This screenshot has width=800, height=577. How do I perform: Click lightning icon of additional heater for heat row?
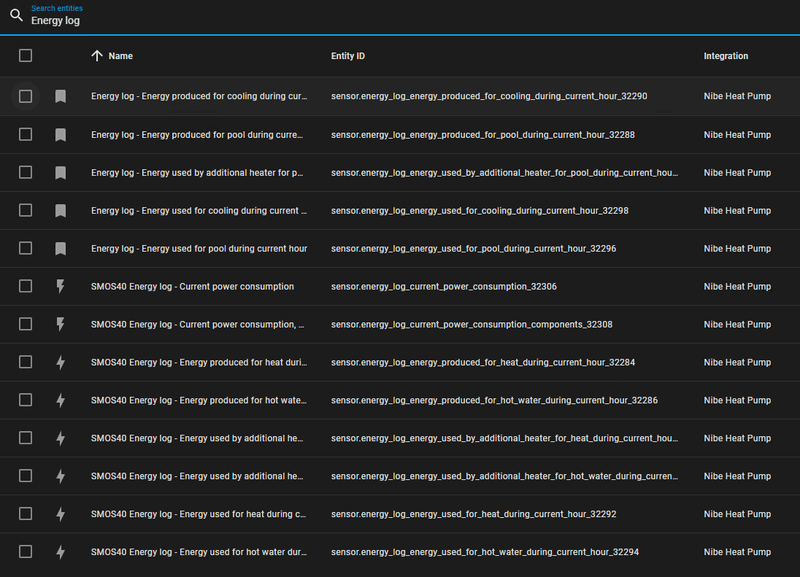(x=61, y=438)
